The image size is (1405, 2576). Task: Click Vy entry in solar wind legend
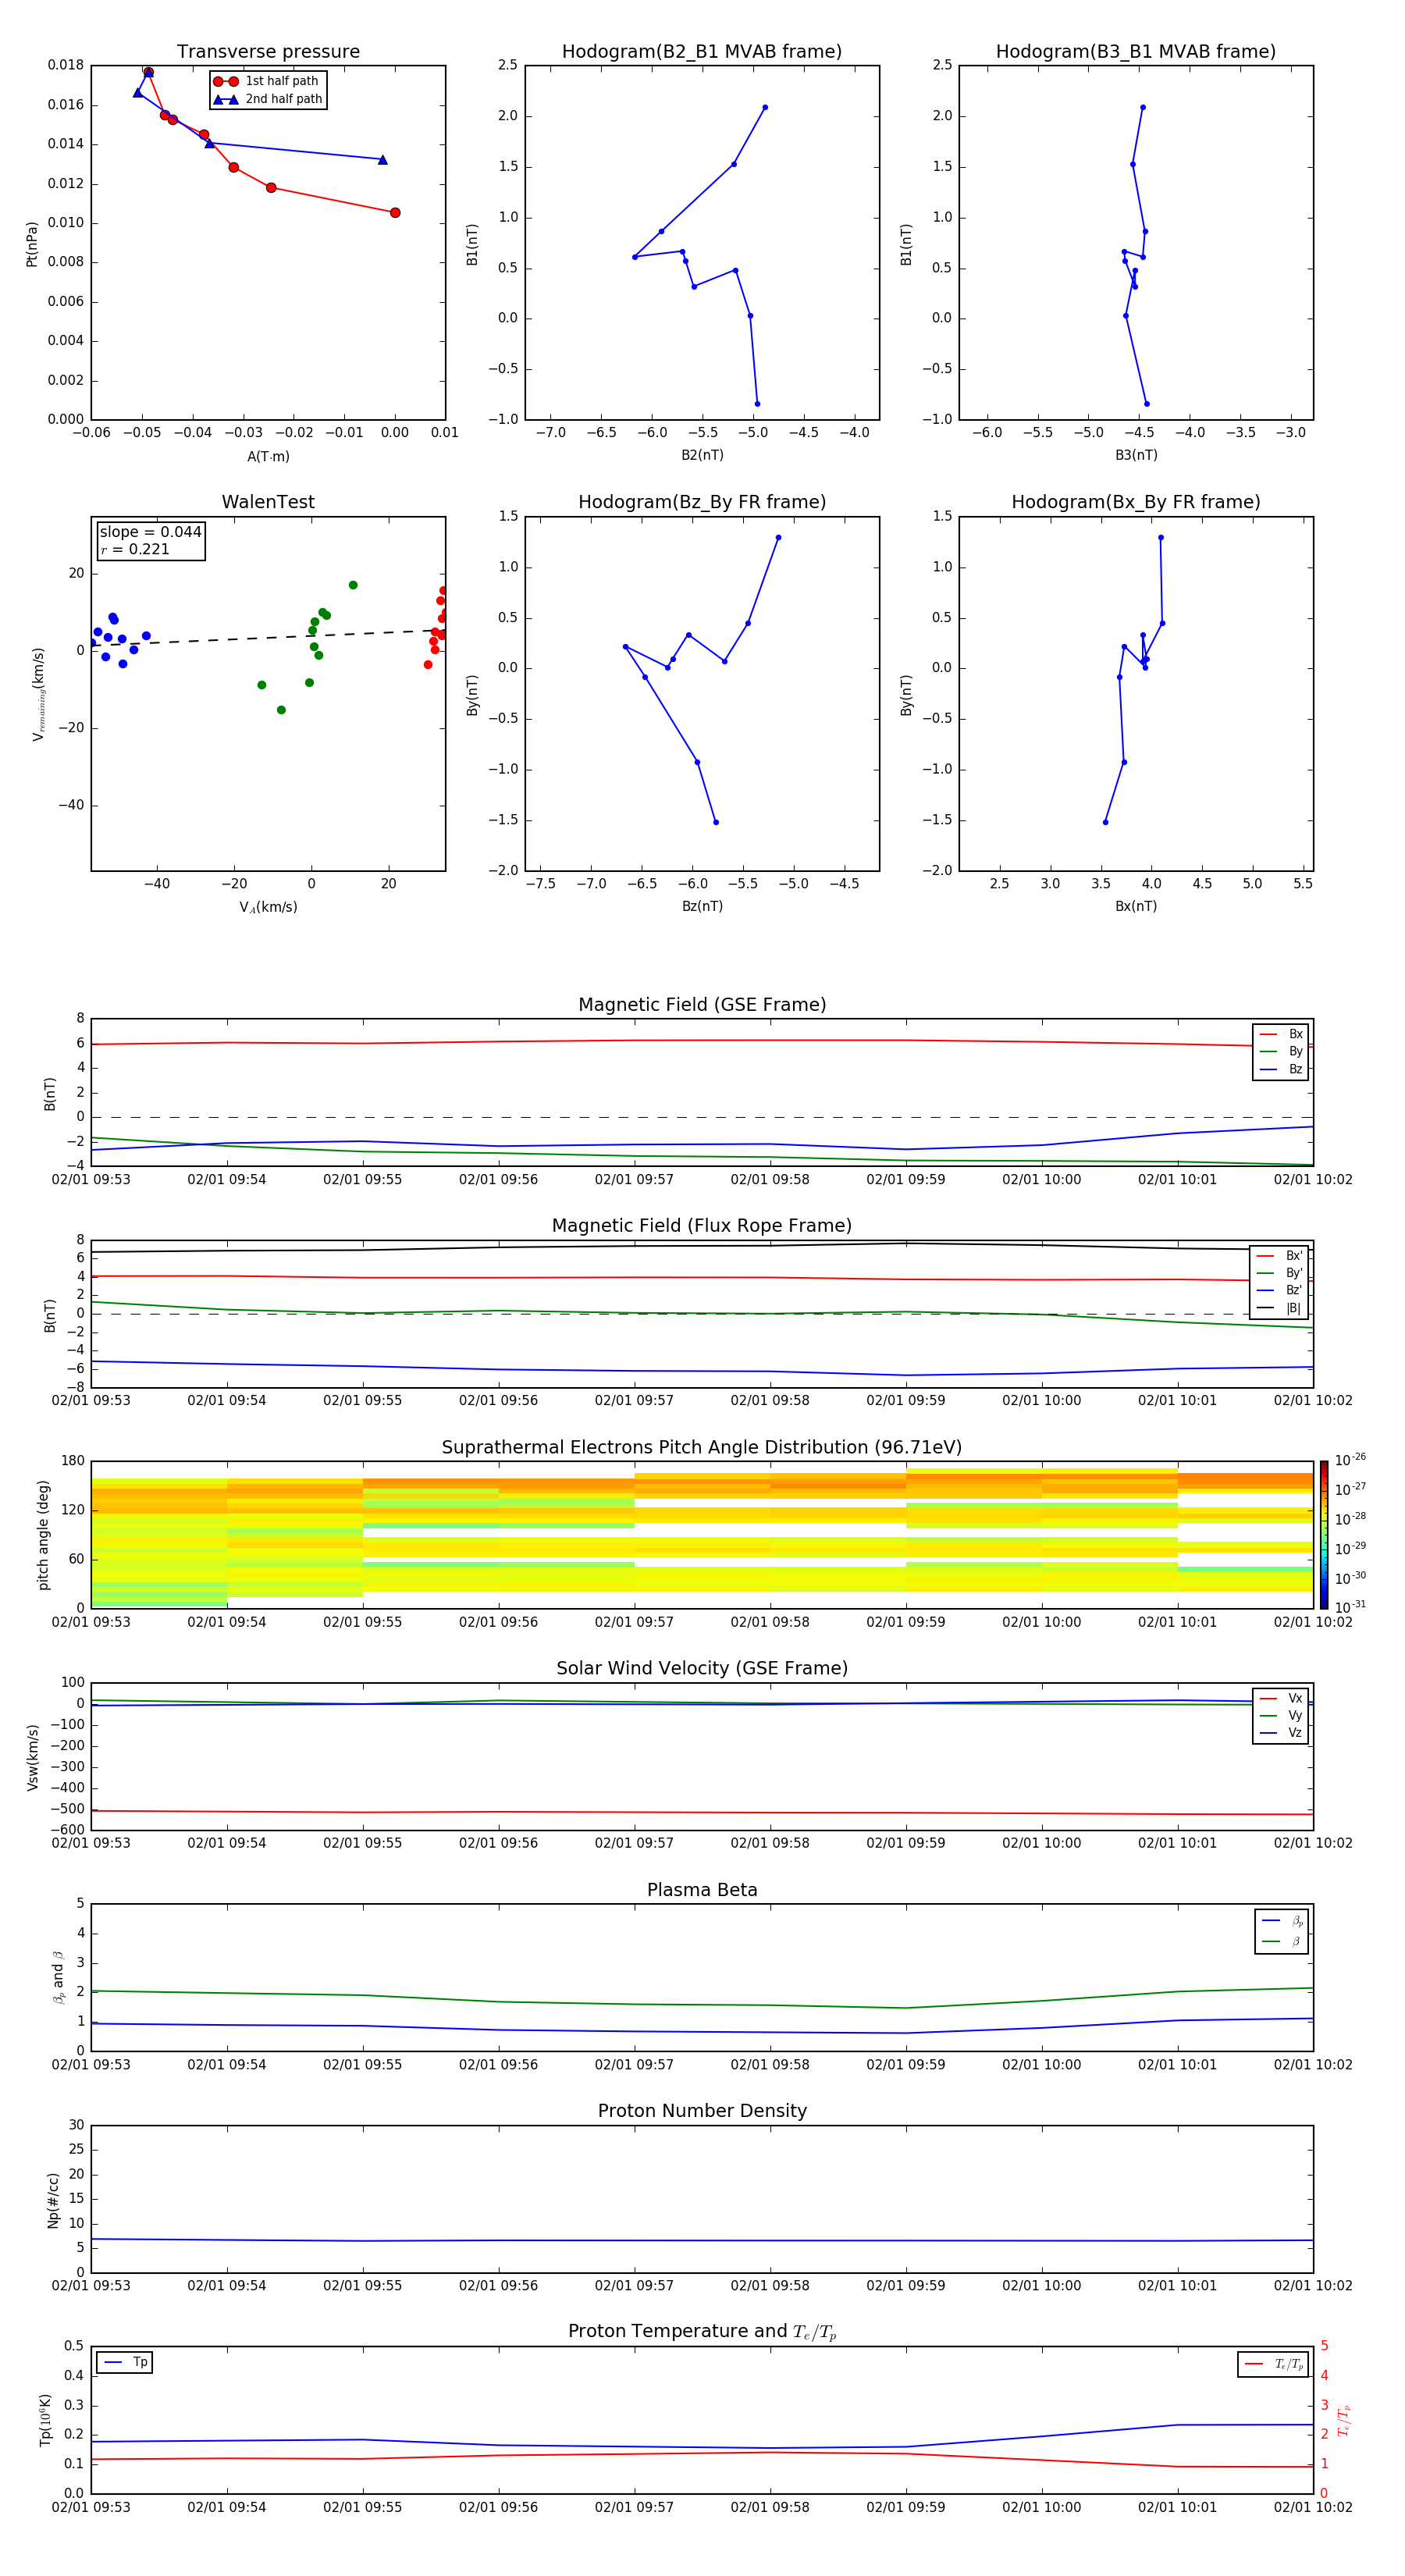pos(1281,1715)
